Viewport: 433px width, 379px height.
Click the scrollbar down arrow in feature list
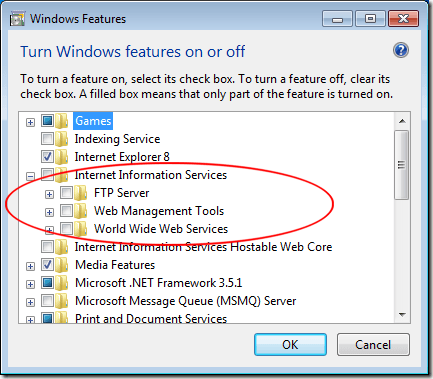402,314
